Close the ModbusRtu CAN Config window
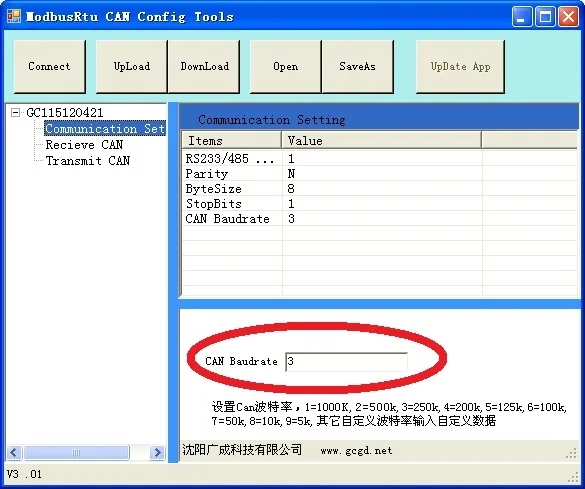The height and width of the screenshot is (489, 585). (568, 17)
